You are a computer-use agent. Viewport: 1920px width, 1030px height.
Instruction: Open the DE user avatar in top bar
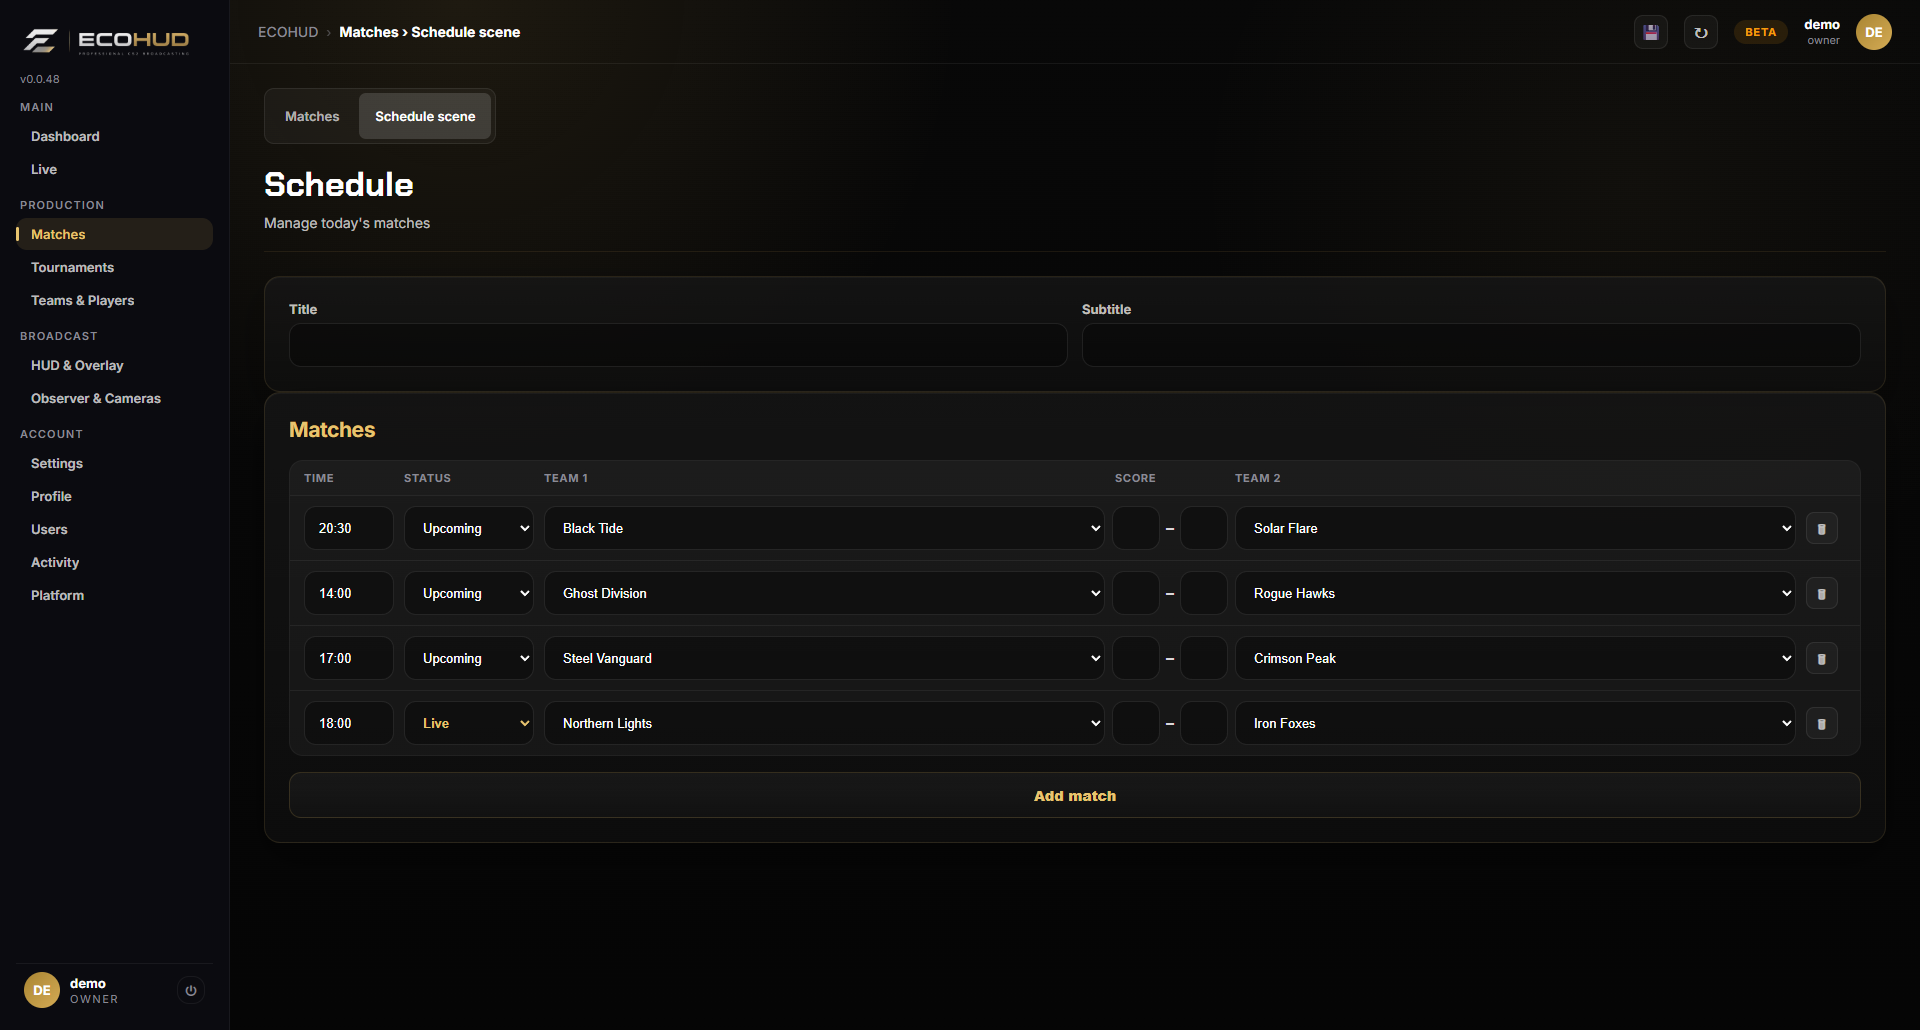[1874, 32]
